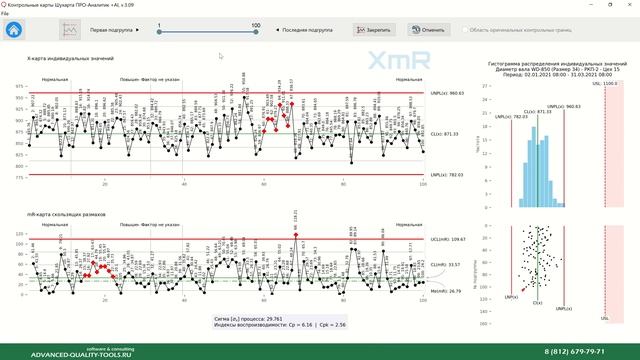Click the right slider handle at 100
Screen dimensions: 640x360
(x=256, y=32)
